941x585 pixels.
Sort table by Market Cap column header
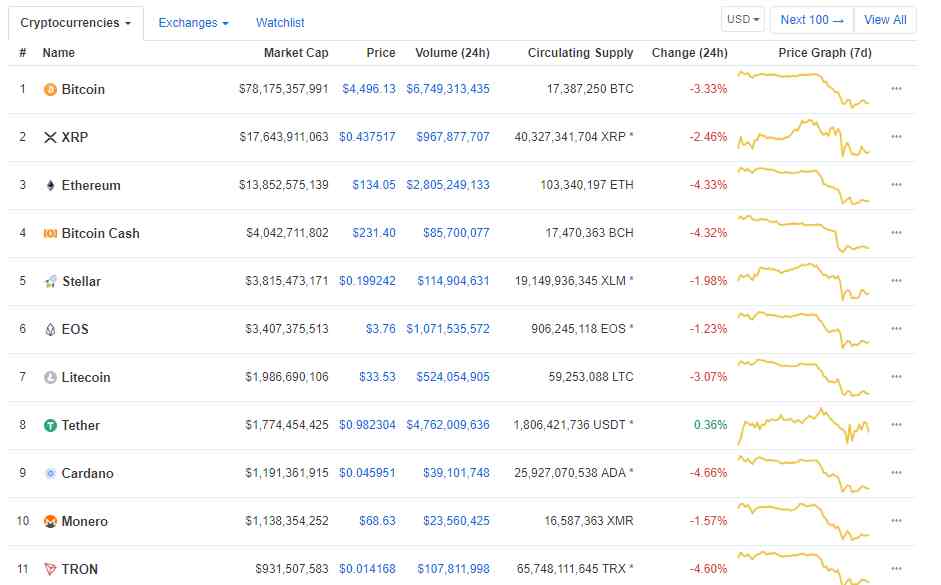tap(296, 53)
